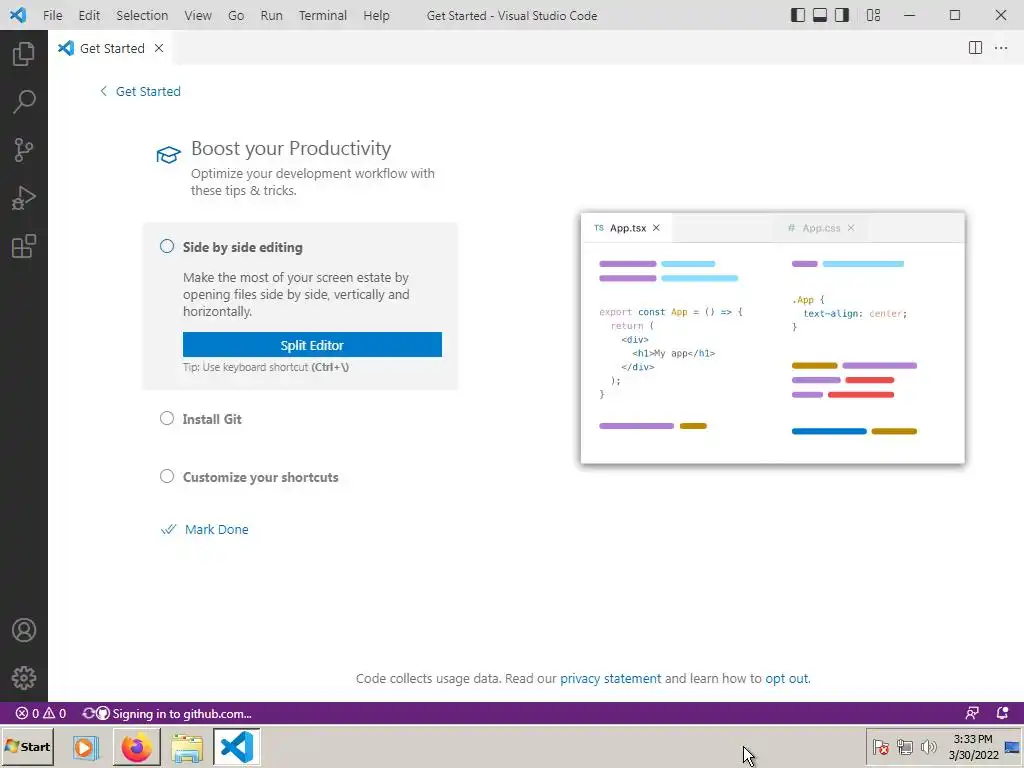Open the Edit menu

click(x=89, y=15)
